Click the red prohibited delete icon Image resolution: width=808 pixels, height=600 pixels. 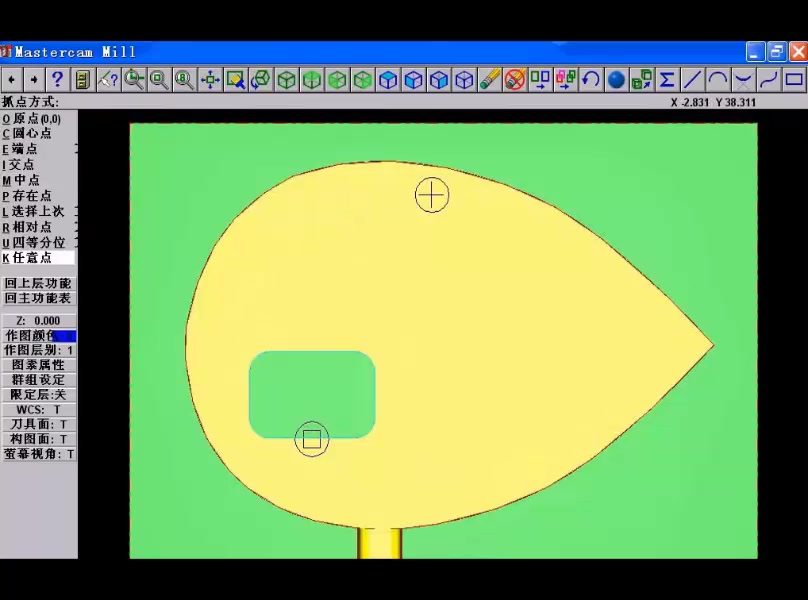(x=515, y=80)
